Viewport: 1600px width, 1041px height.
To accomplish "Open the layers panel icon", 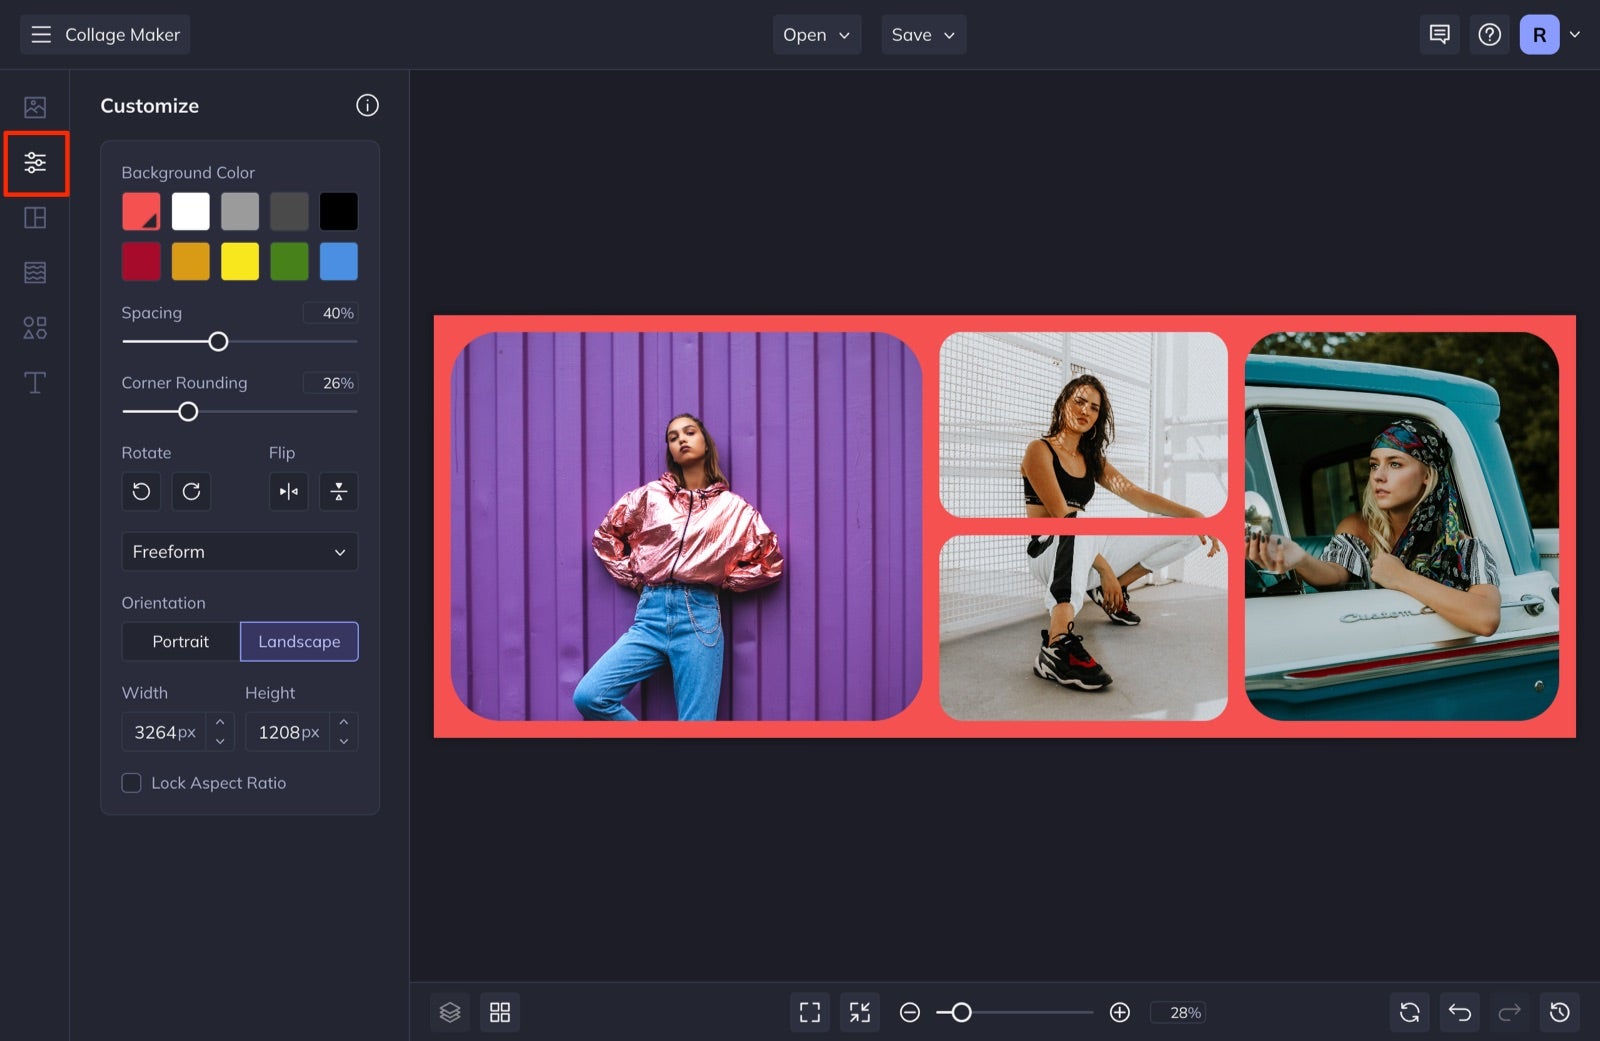I will pos(450,1012).
